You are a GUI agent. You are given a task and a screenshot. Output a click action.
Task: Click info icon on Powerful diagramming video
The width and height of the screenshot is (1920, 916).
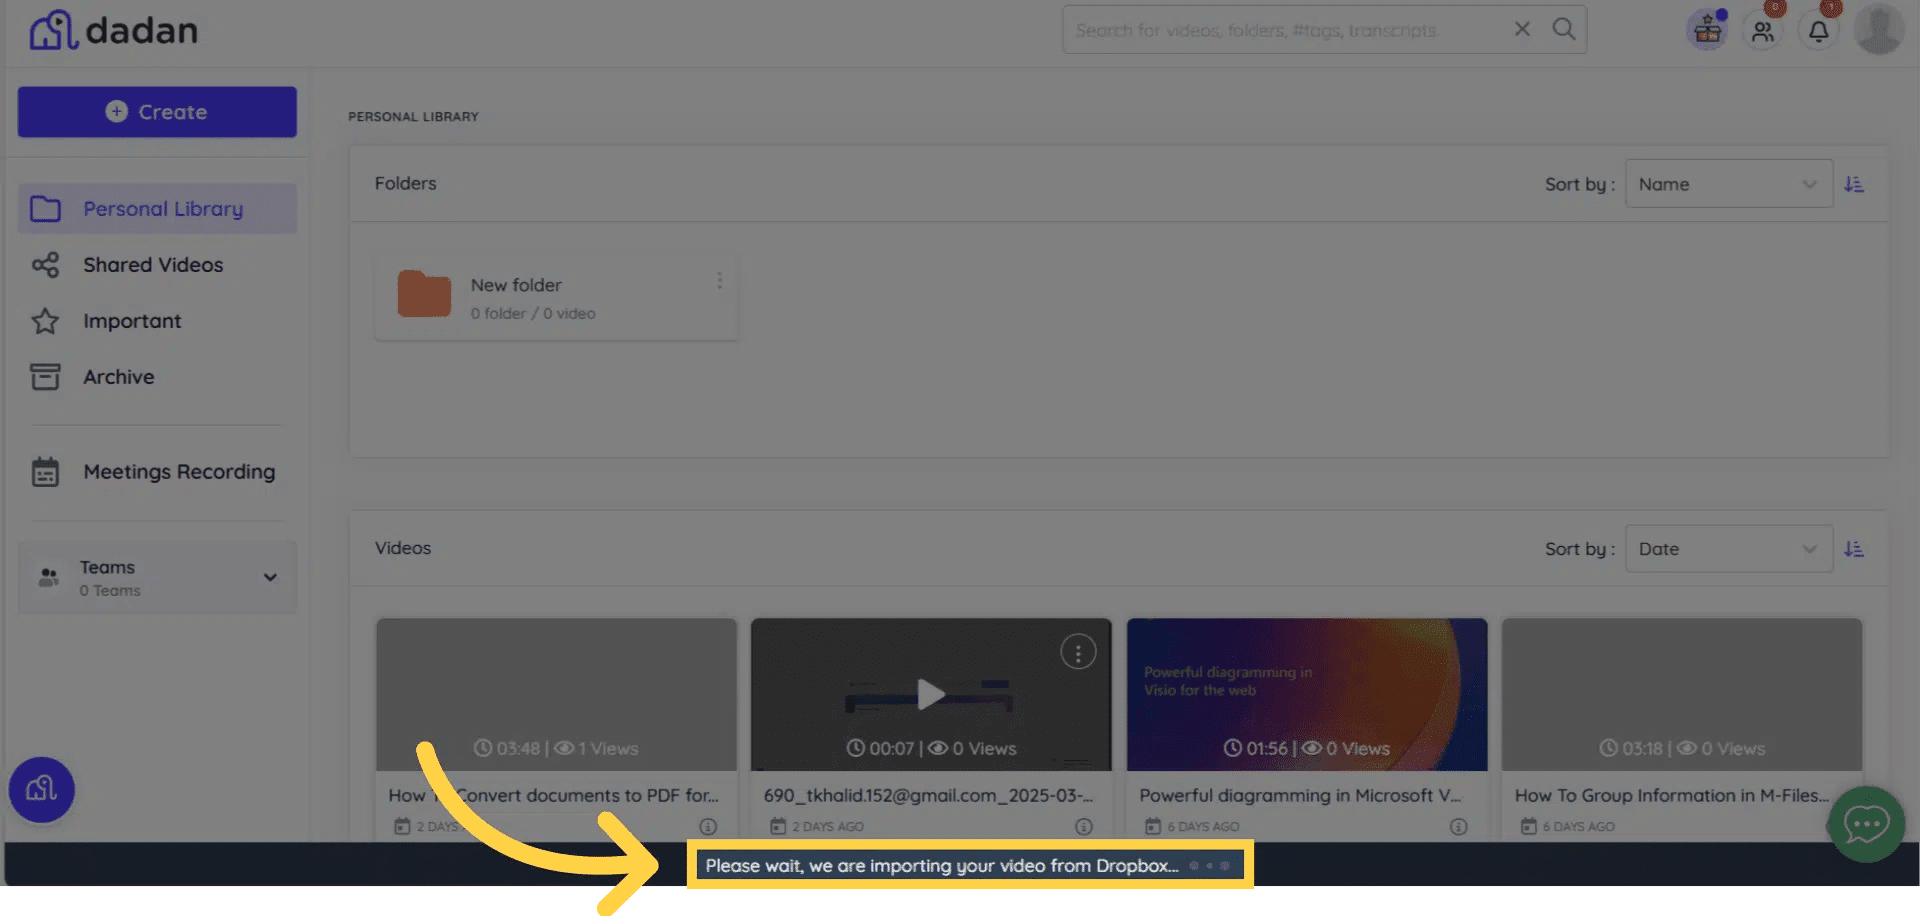point(1459,827)
